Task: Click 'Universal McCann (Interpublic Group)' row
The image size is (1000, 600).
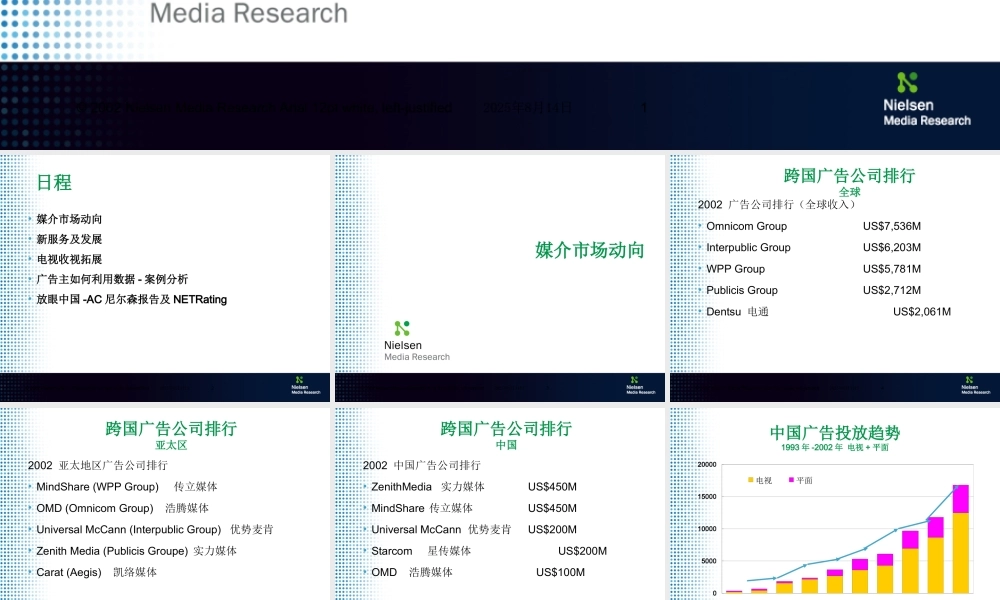Action: [x=154, y=529]
